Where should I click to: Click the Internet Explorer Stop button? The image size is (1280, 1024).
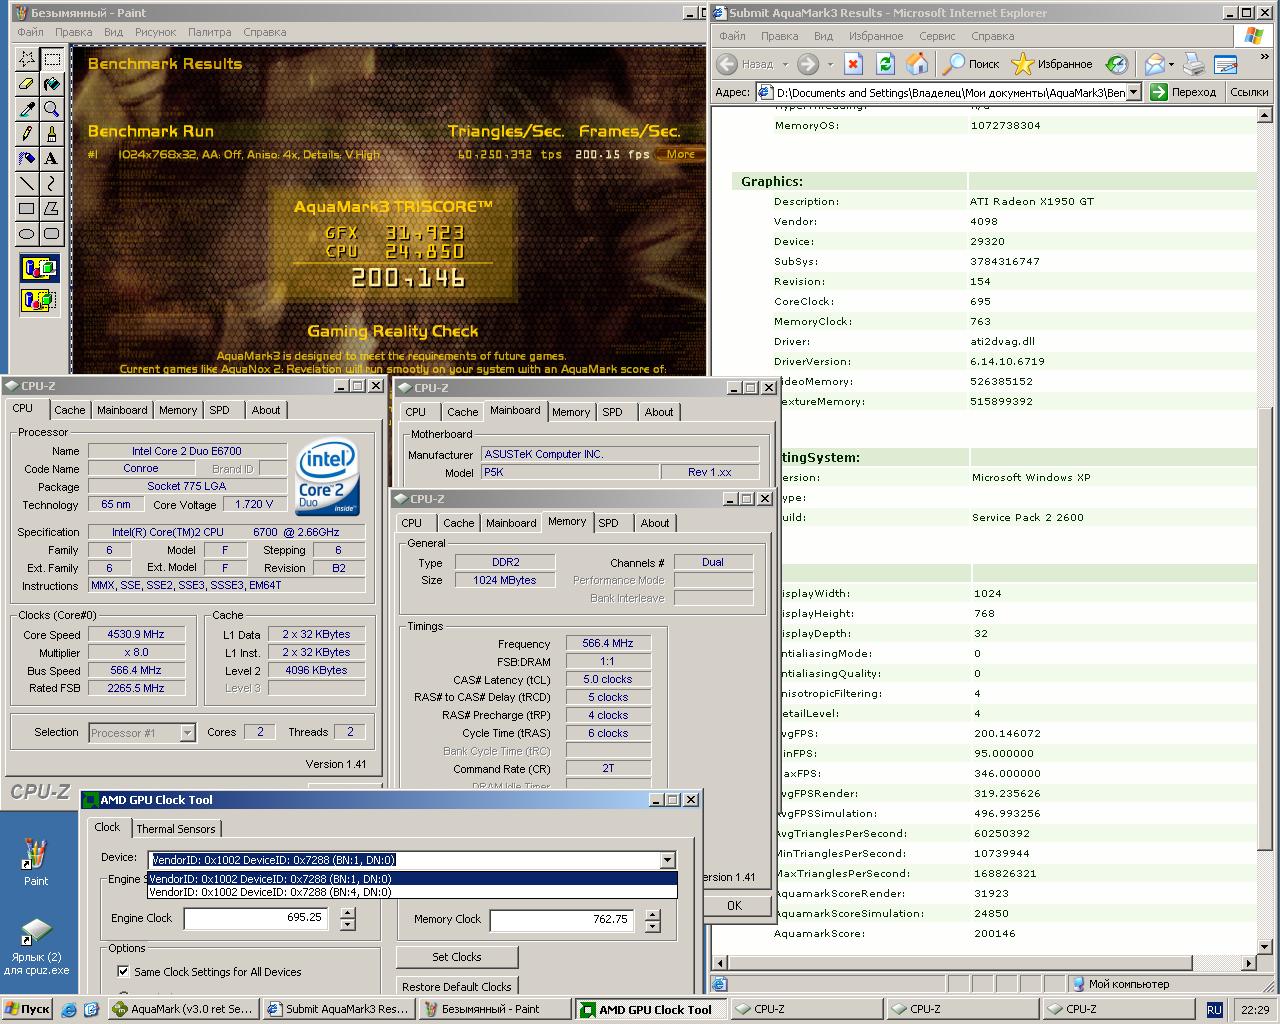[x=853, y=64]
